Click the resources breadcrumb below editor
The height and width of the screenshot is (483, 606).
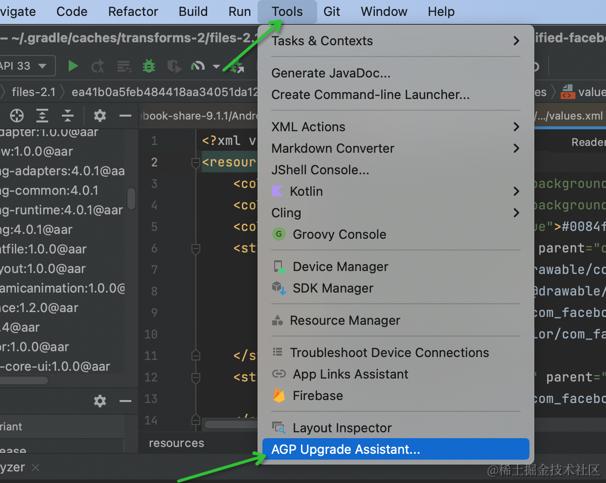[177, 443]
